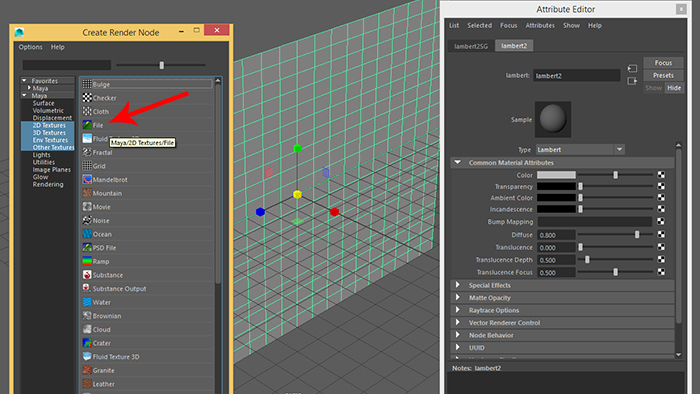Expand the Raytrace Options section
Image resolution: width=700 pixels, height=394 pixels.
458,310
